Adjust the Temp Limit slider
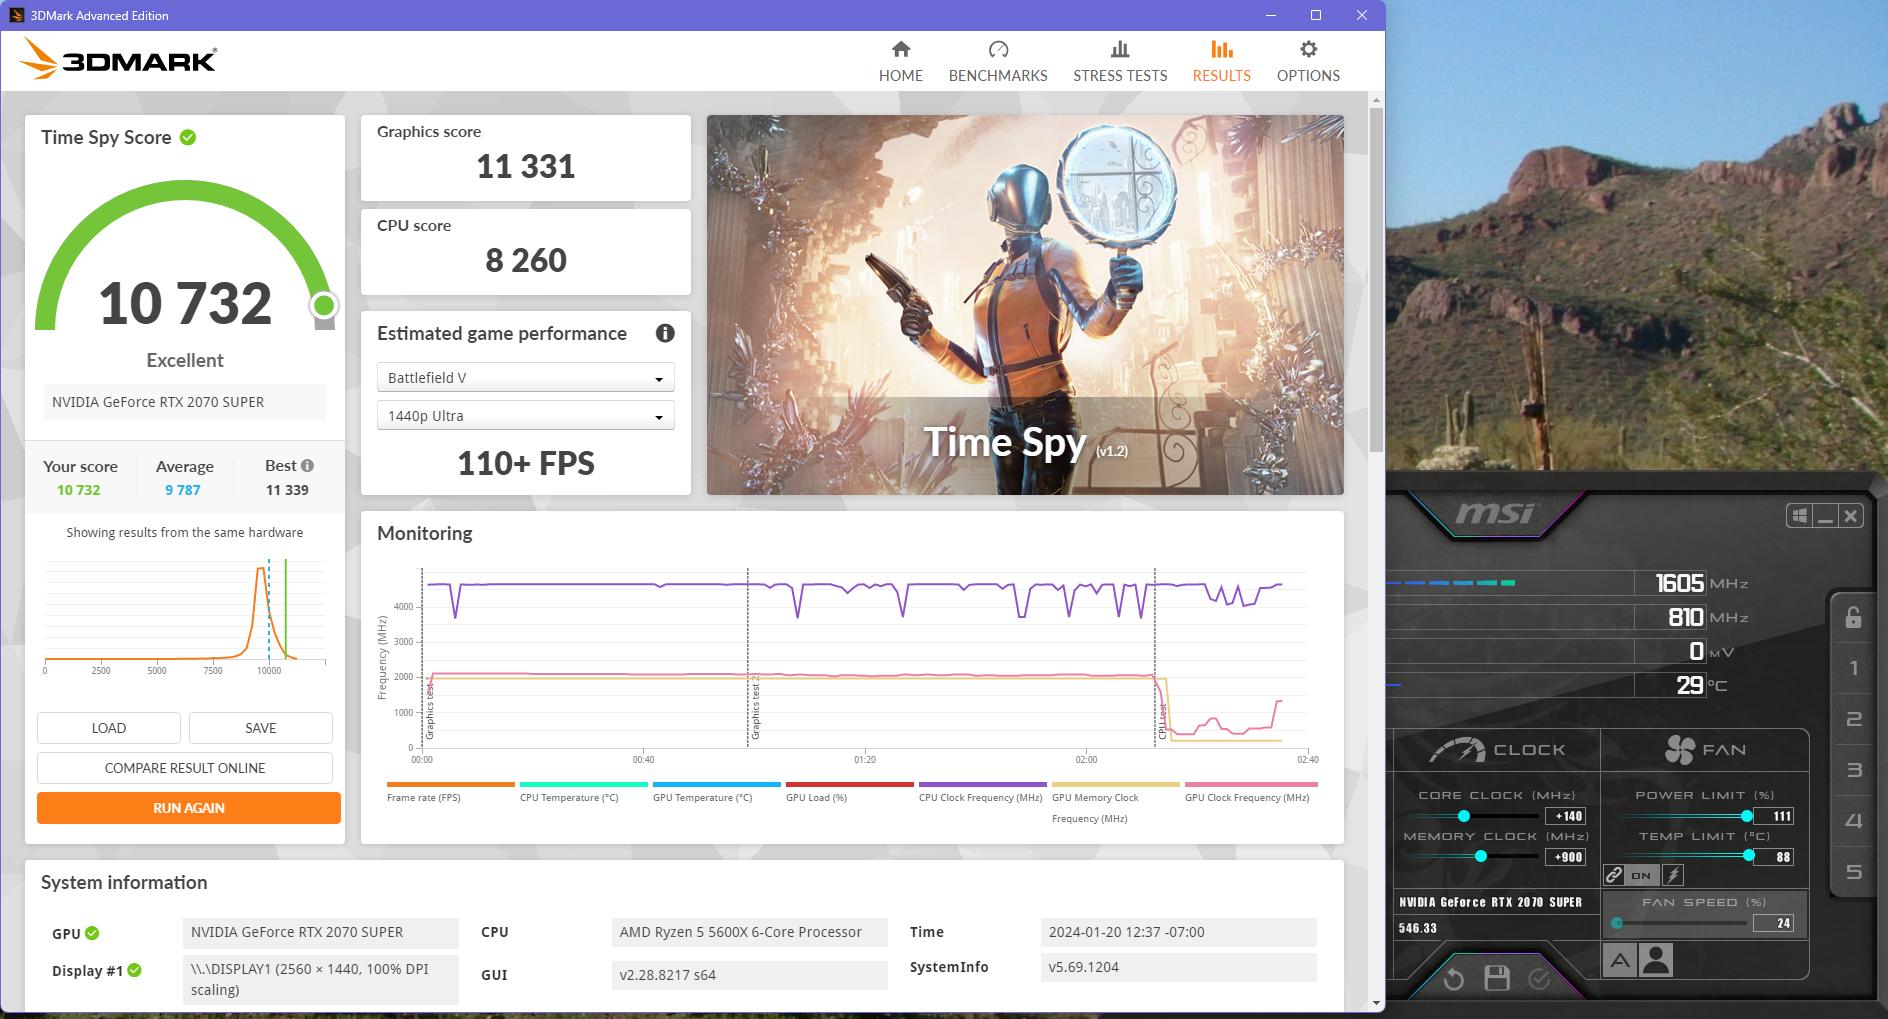This screenshot has height=1019, width=1888. pos(1749,855)
